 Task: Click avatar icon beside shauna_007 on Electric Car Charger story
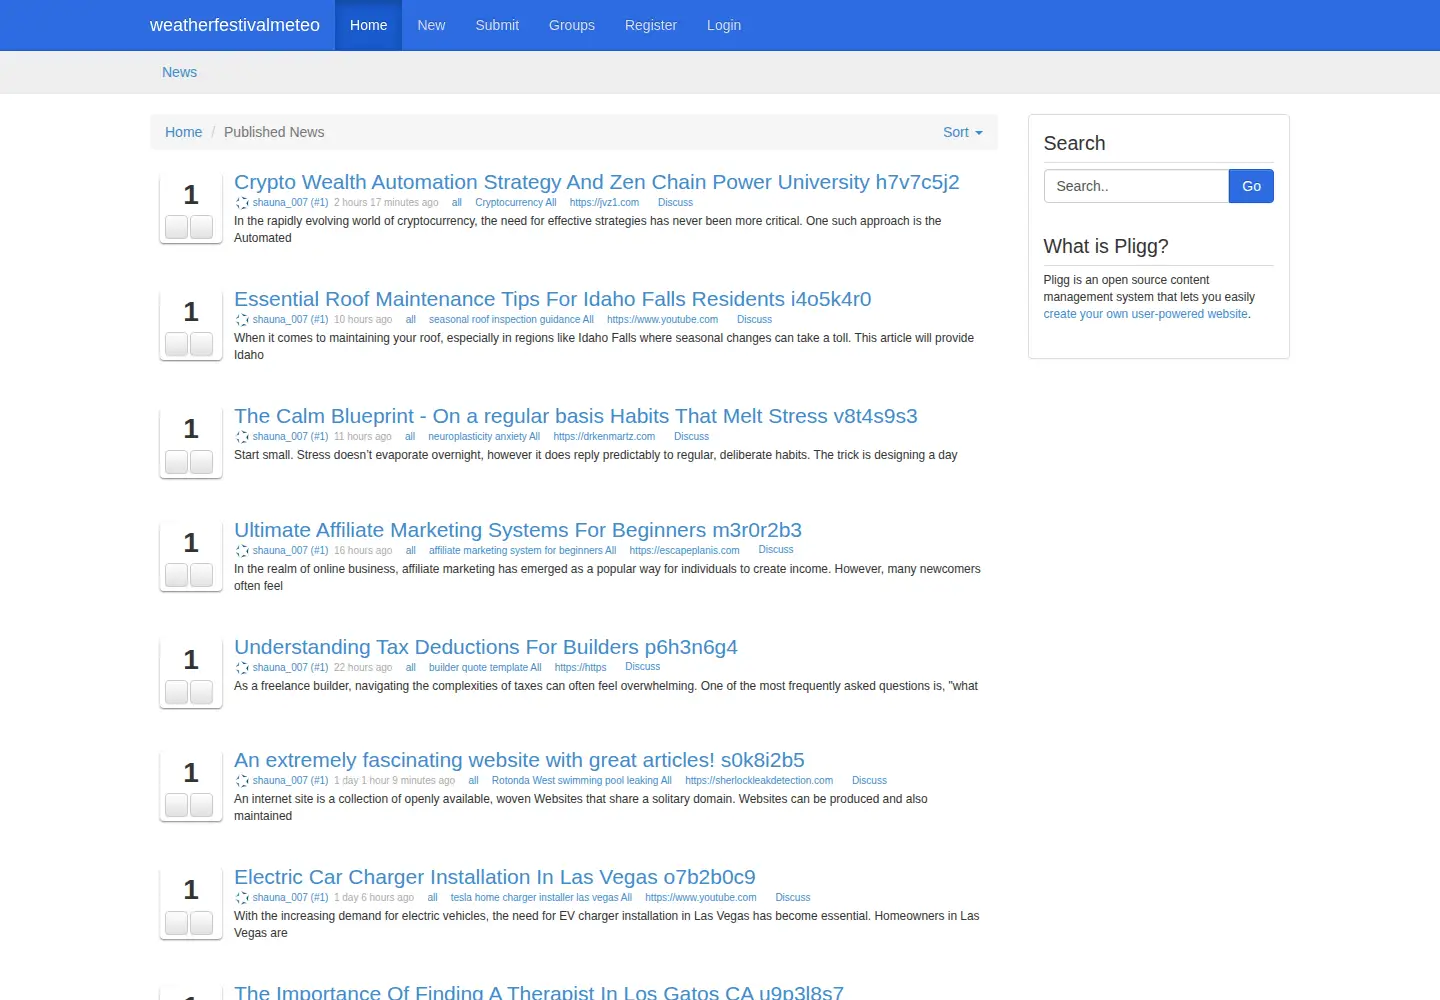pos(242,898)
